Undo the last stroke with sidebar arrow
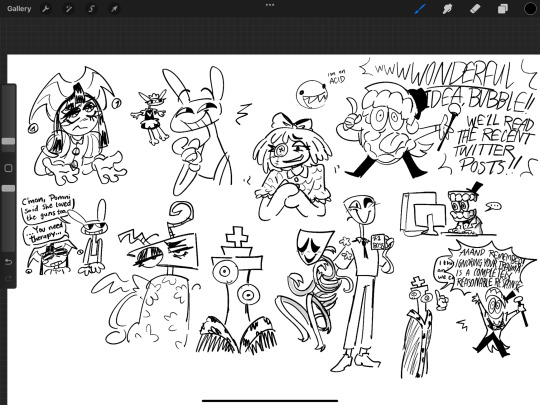 coord(8,262)
